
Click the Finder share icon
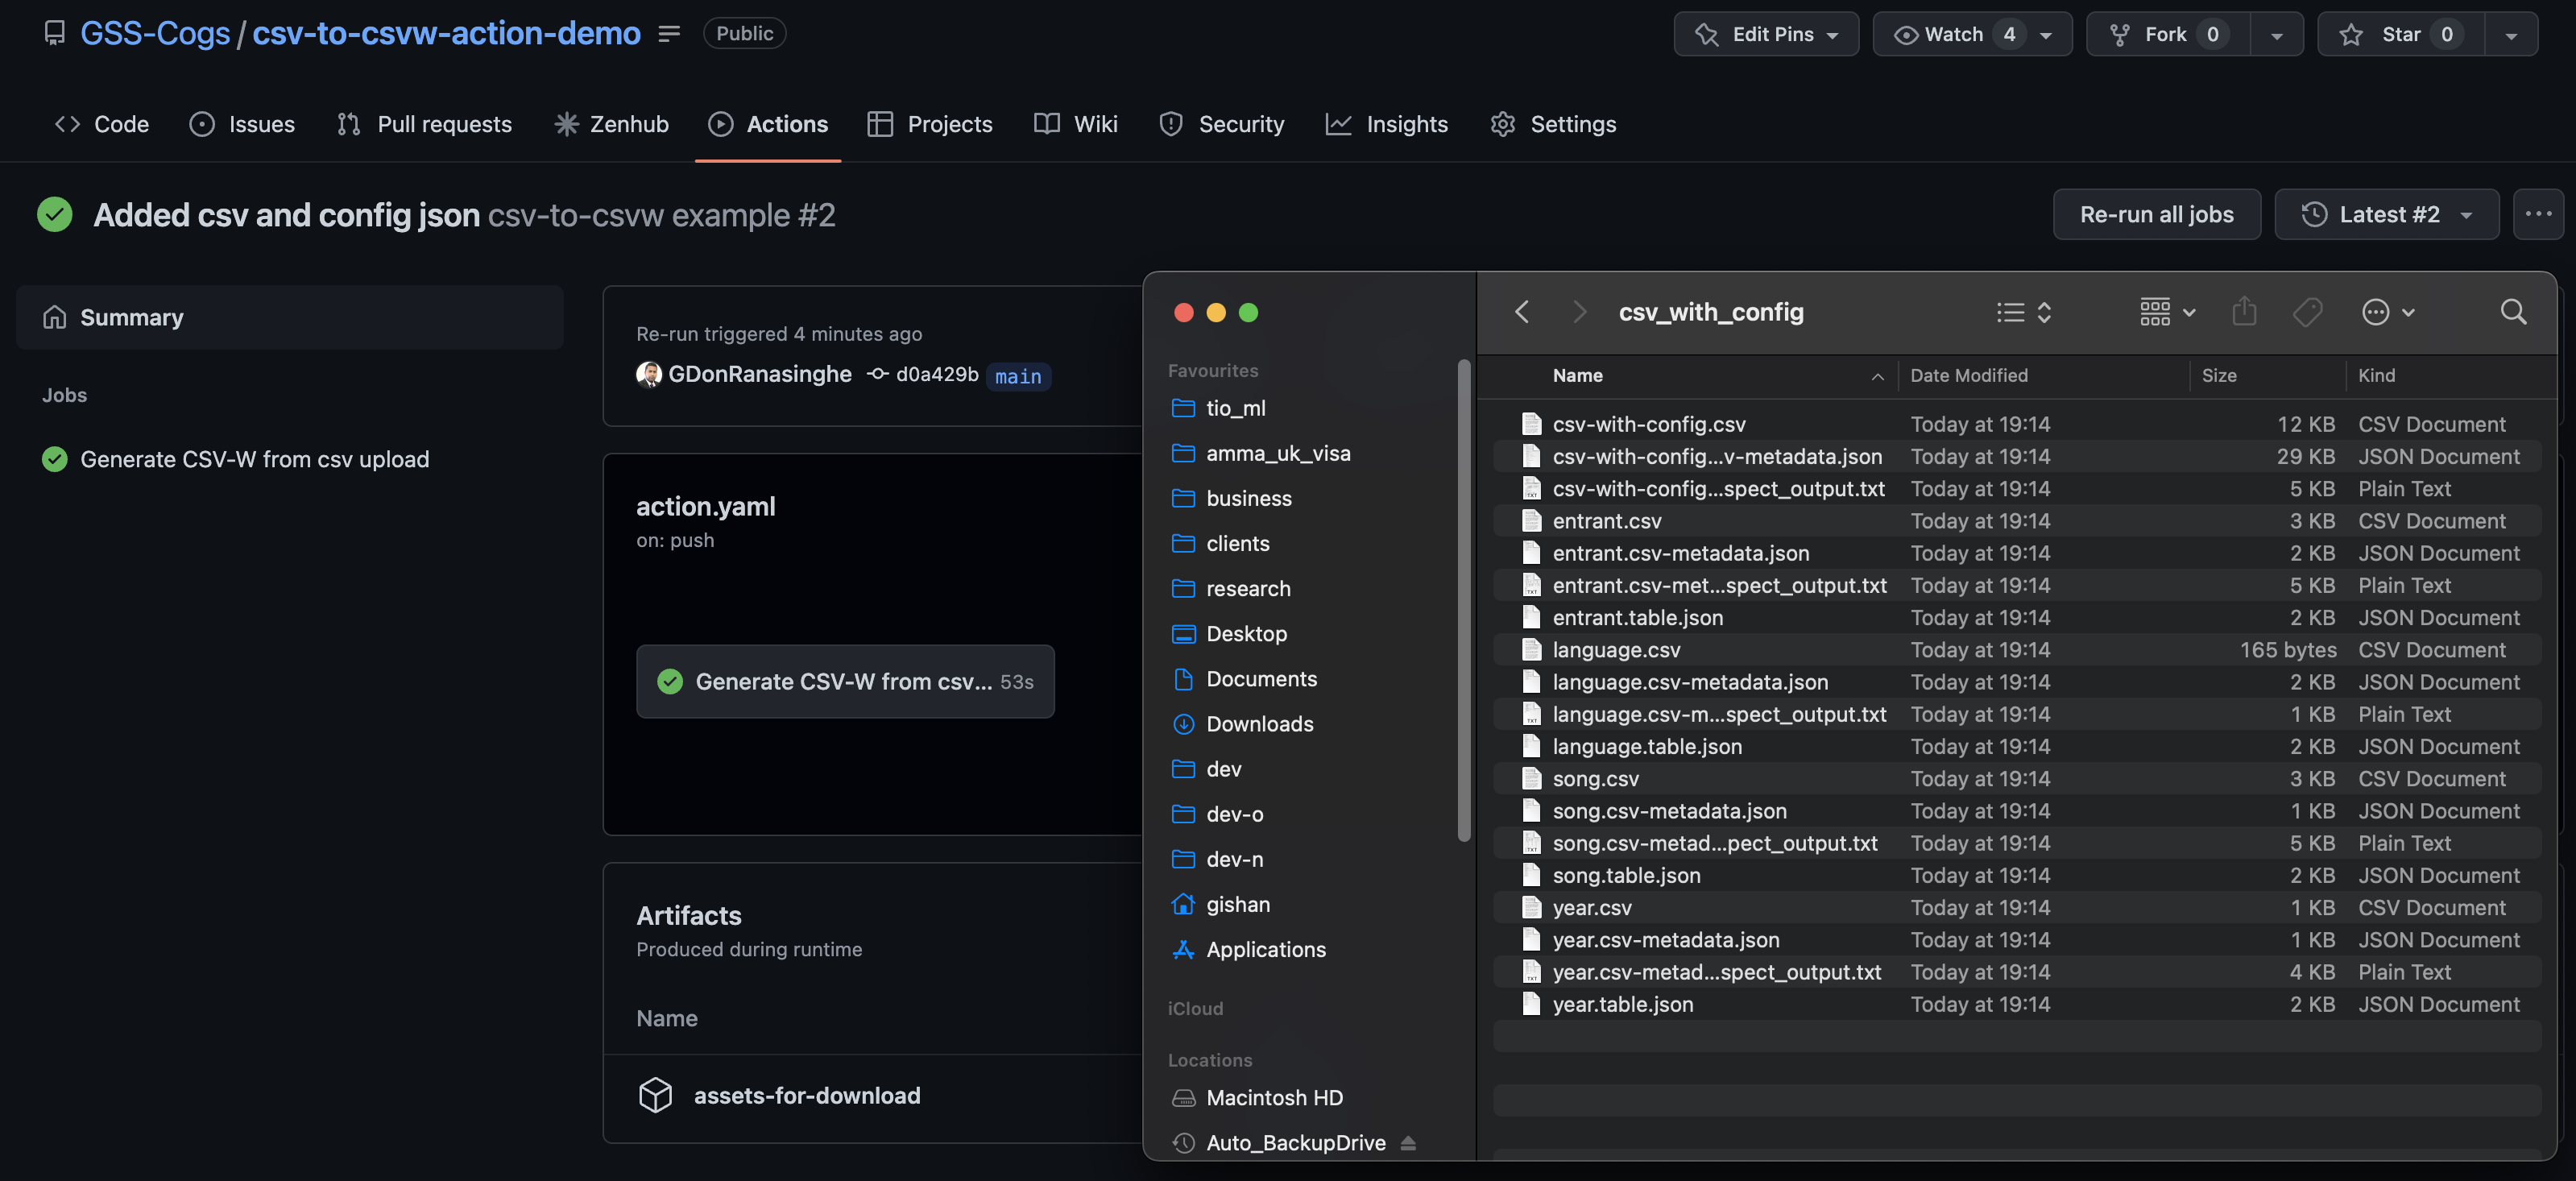pyautogui.click(x=2243, y=312)
